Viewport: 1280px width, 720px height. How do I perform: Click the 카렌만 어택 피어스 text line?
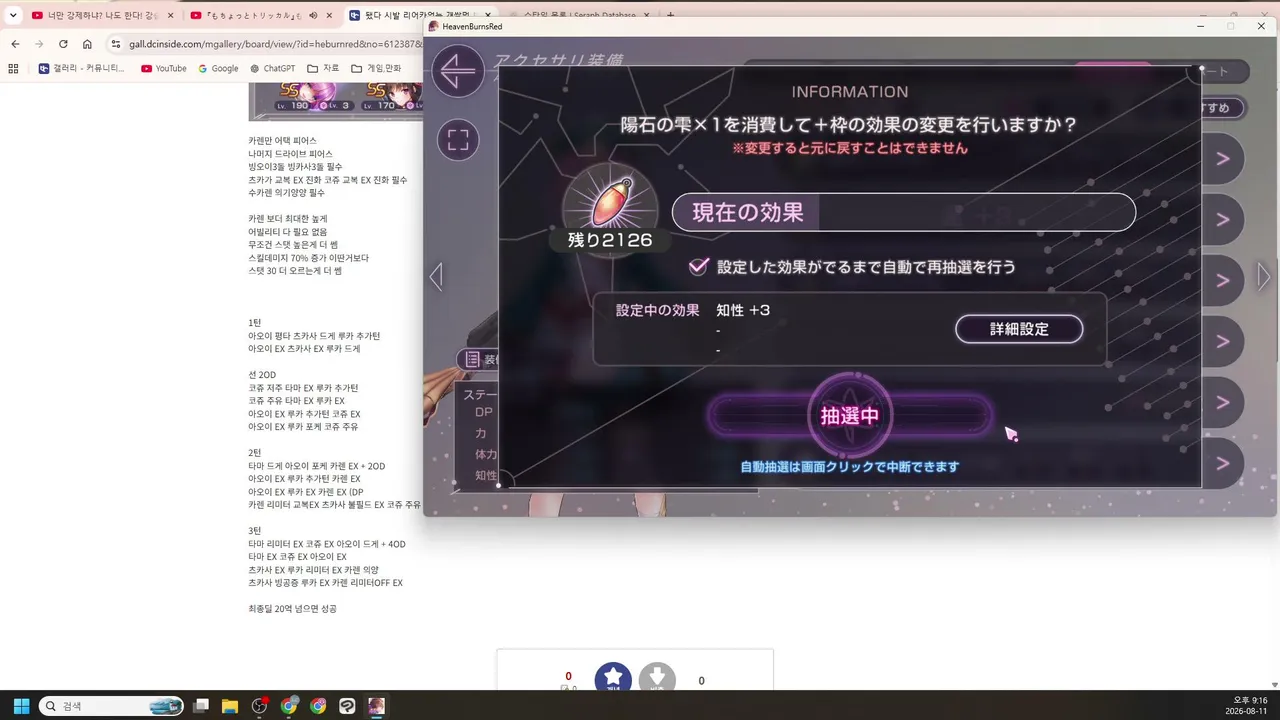tap(282, 141)
